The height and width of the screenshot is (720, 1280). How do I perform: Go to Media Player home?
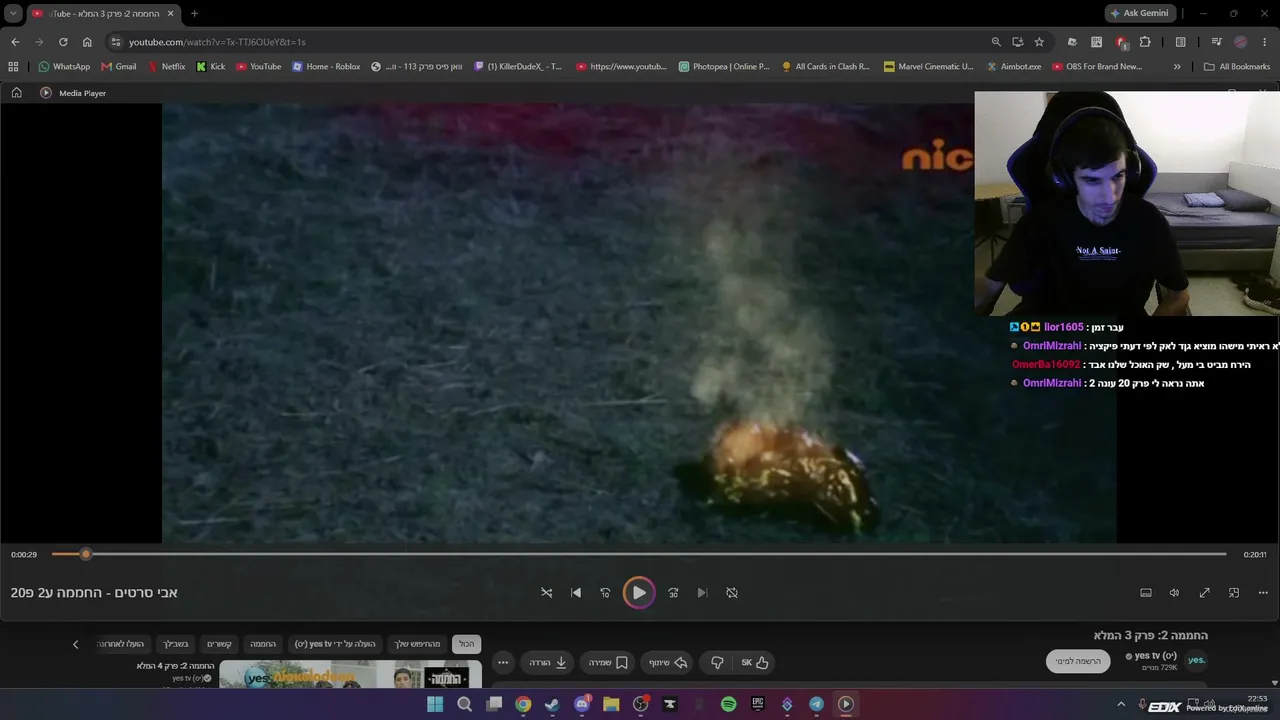click(17, 93)
